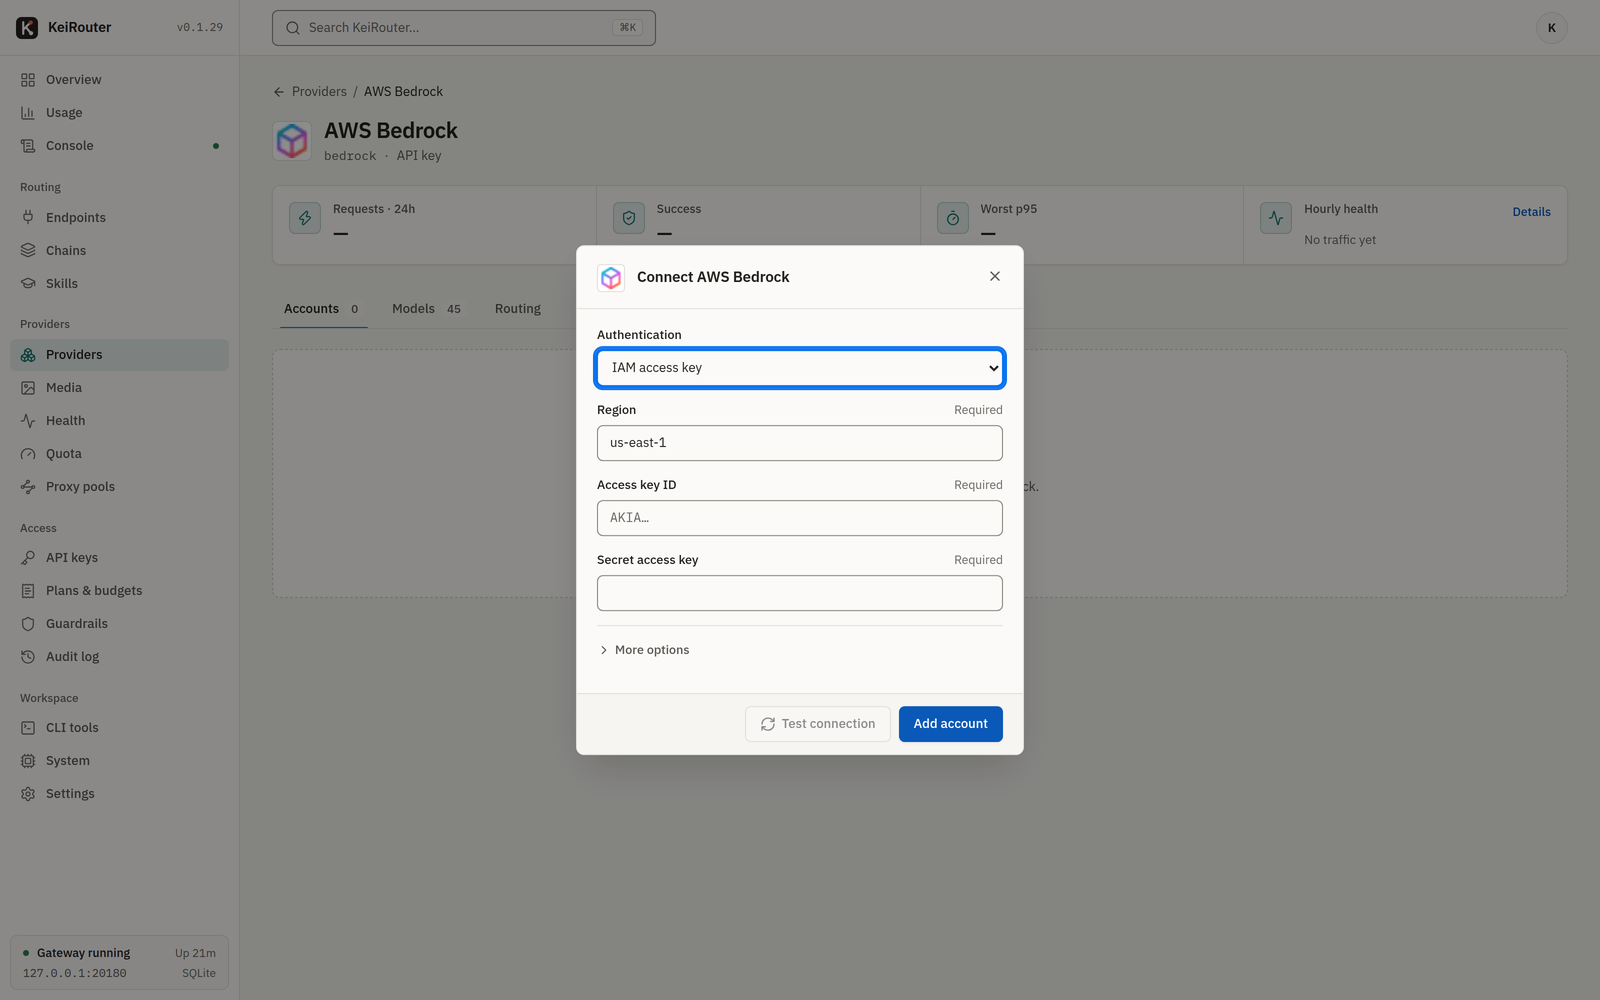1600x1000 pixels.
Task: Click the KeiRouter logo
Action: (x=27, y=28)
